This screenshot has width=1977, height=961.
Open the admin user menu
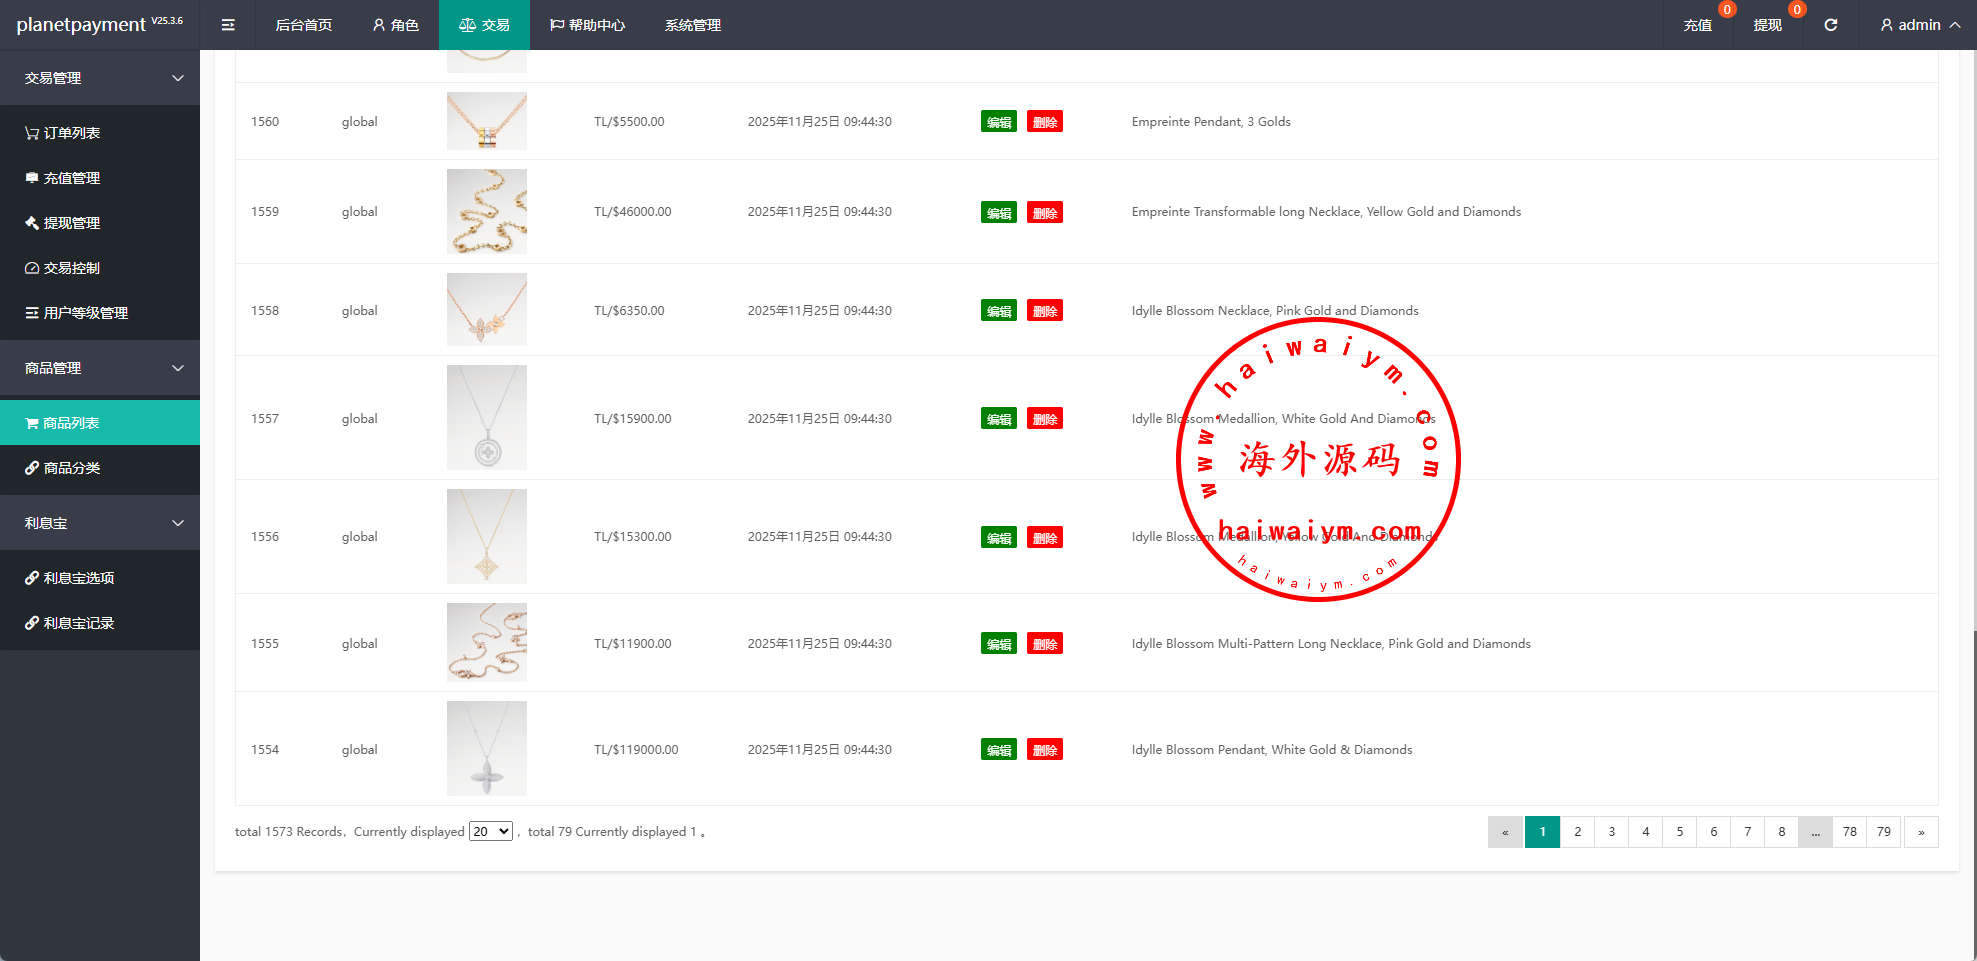[x=1919, y=25]
